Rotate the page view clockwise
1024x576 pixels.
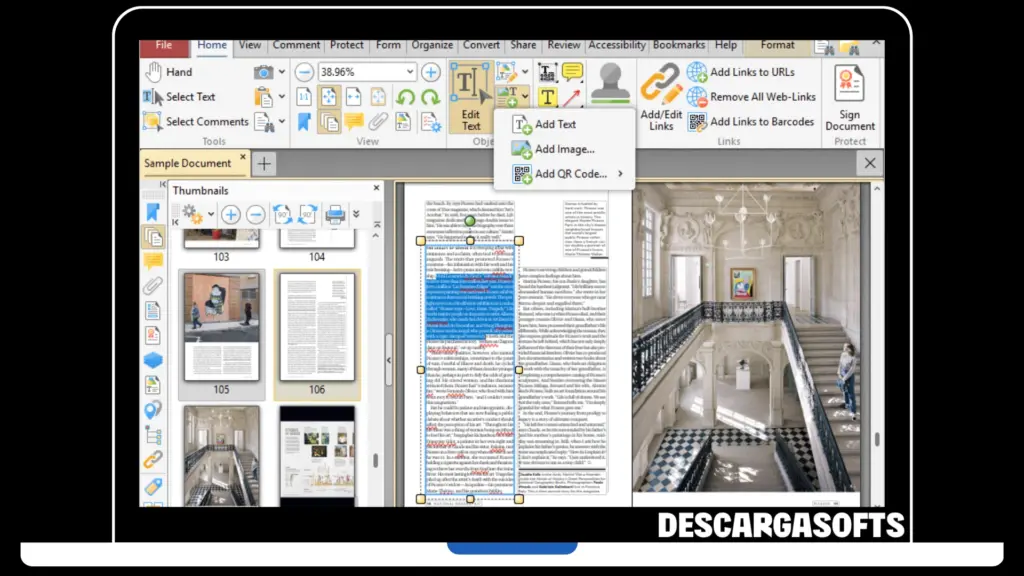(431, 96)
